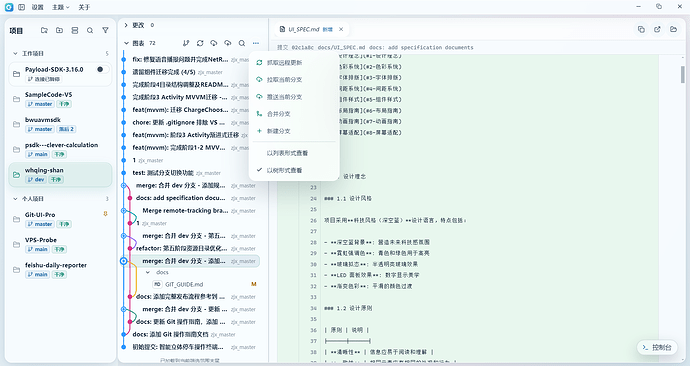The height and width of the screenshot is (366, 690).
Task: Click diff line 26 text 项目采用科技风格
Action: 395,220
